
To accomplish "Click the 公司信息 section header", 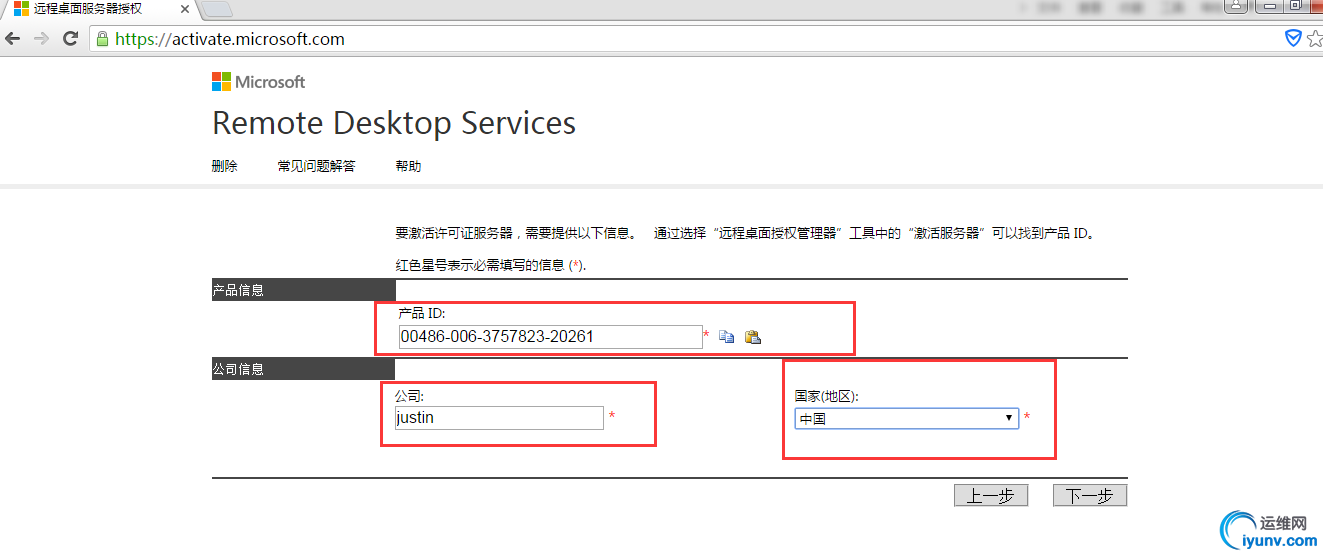I will (304, 369).
